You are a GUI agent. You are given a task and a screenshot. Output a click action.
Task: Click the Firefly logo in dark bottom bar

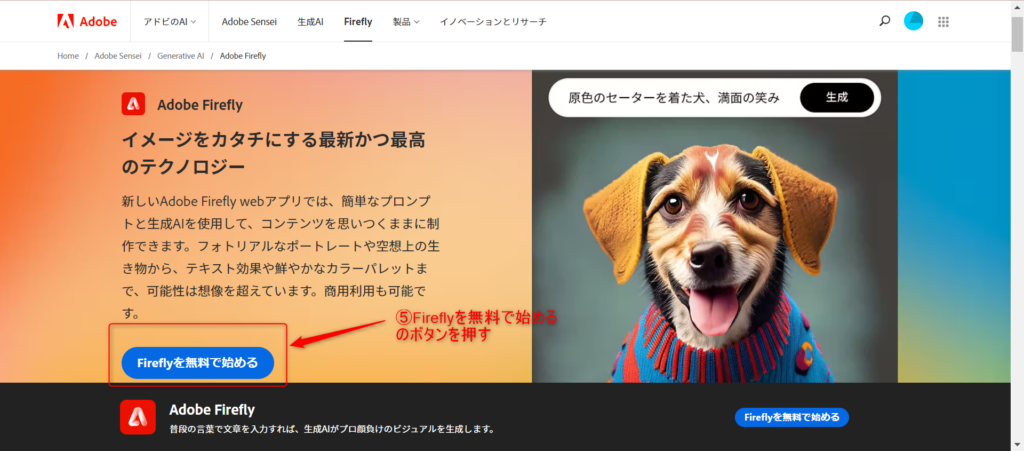(x=138, y=417)
